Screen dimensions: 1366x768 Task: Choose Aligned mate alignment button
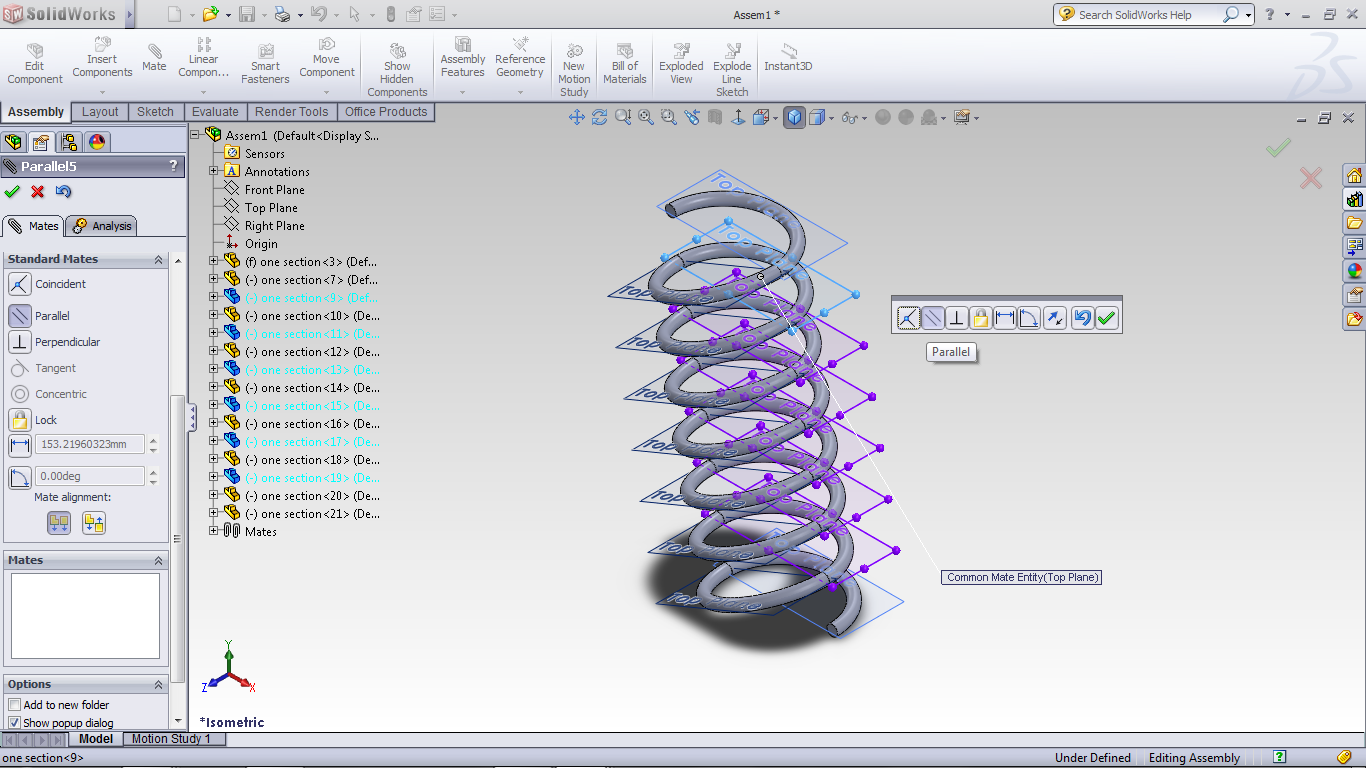[59, 522]
